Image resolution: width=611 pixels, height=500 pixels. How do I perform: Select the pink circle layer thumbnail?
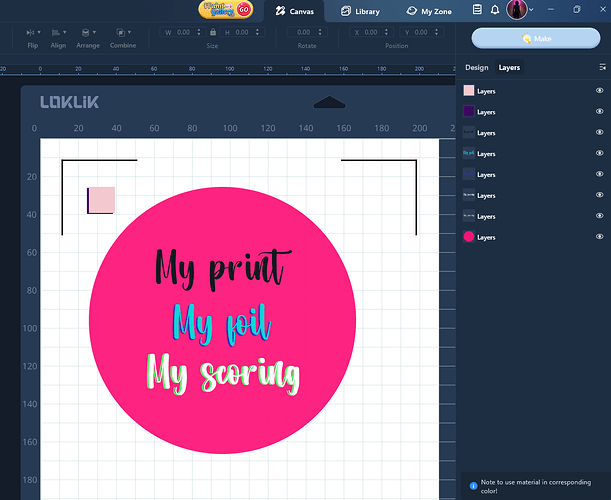pos(468,237)
